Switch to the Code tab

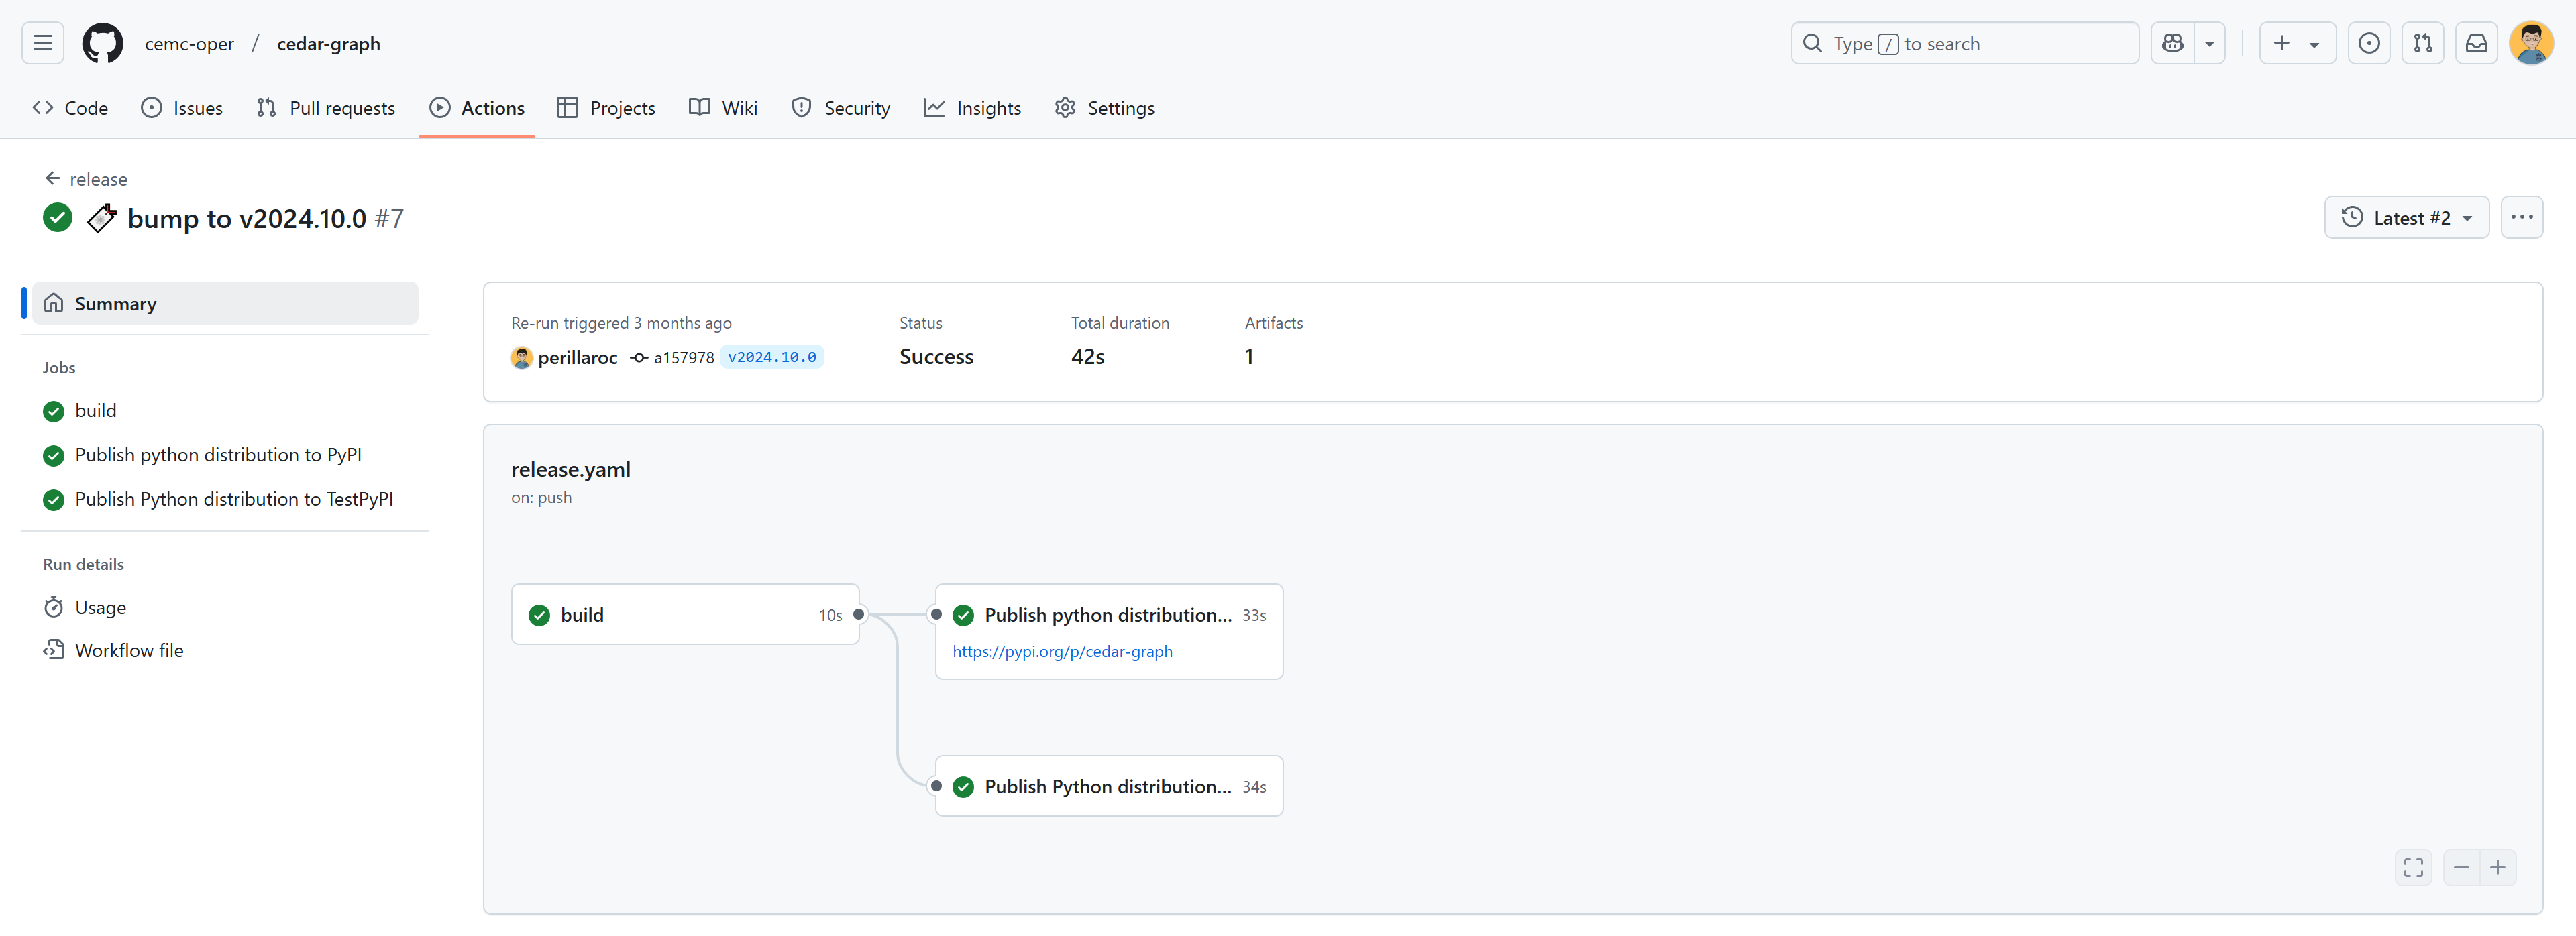point(70,108)
